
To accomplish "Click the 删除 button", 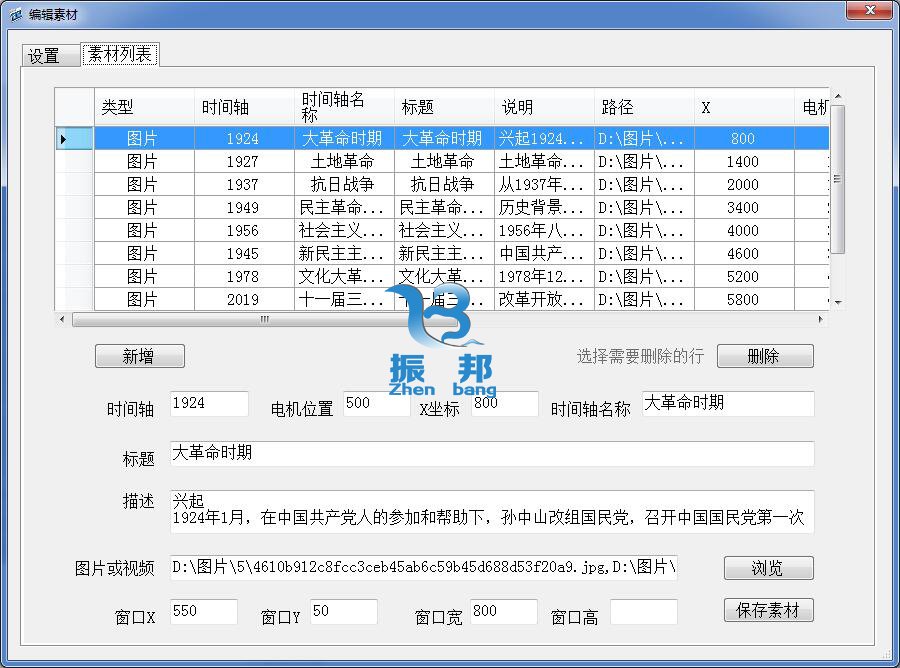I will (x=764, y=356).
